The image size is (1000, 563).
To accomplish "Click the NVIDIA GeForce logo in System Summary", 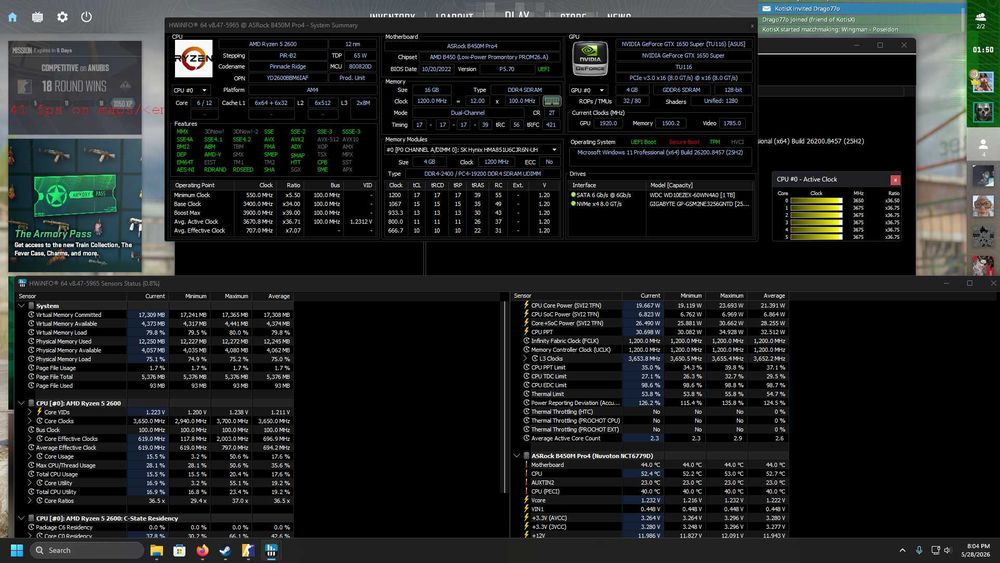I will coord(589,59).
